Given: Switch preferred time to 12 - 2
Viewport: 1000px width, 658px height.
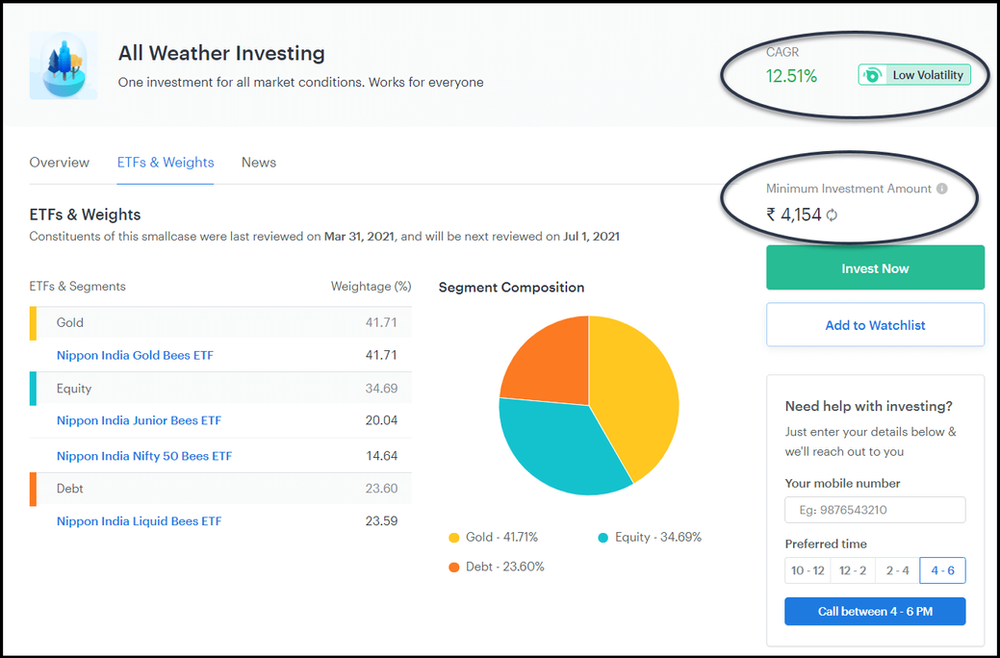Looking at the screenshot, I should 852,570.
